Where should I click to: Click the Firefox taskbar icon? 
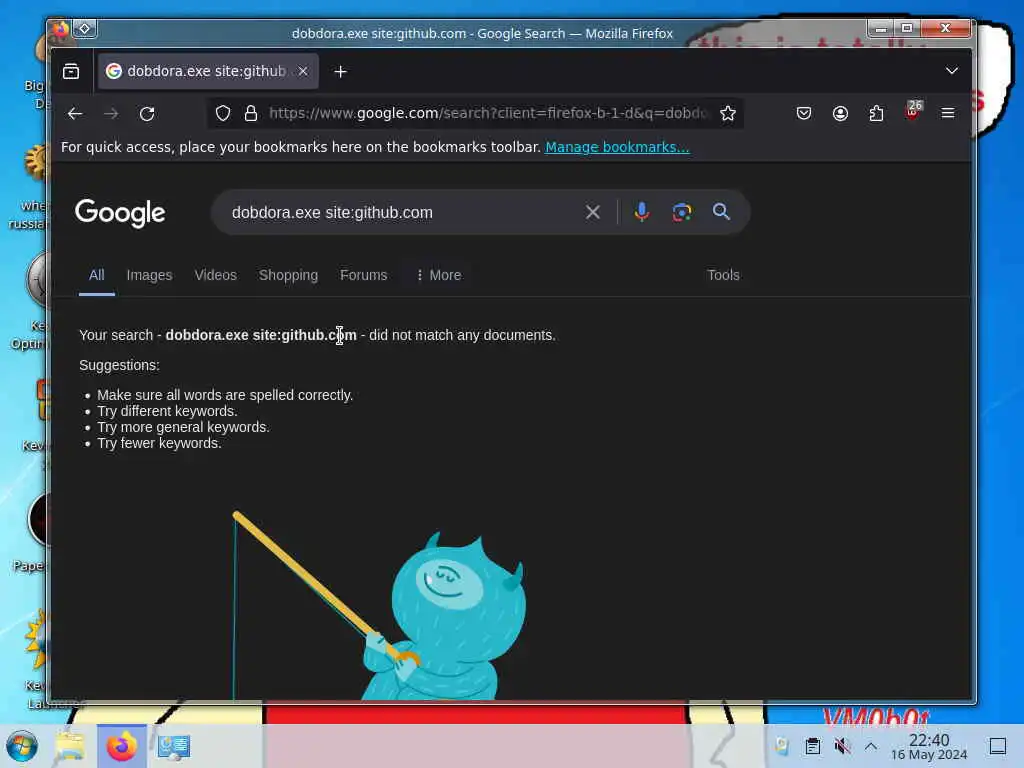point(122,746)
